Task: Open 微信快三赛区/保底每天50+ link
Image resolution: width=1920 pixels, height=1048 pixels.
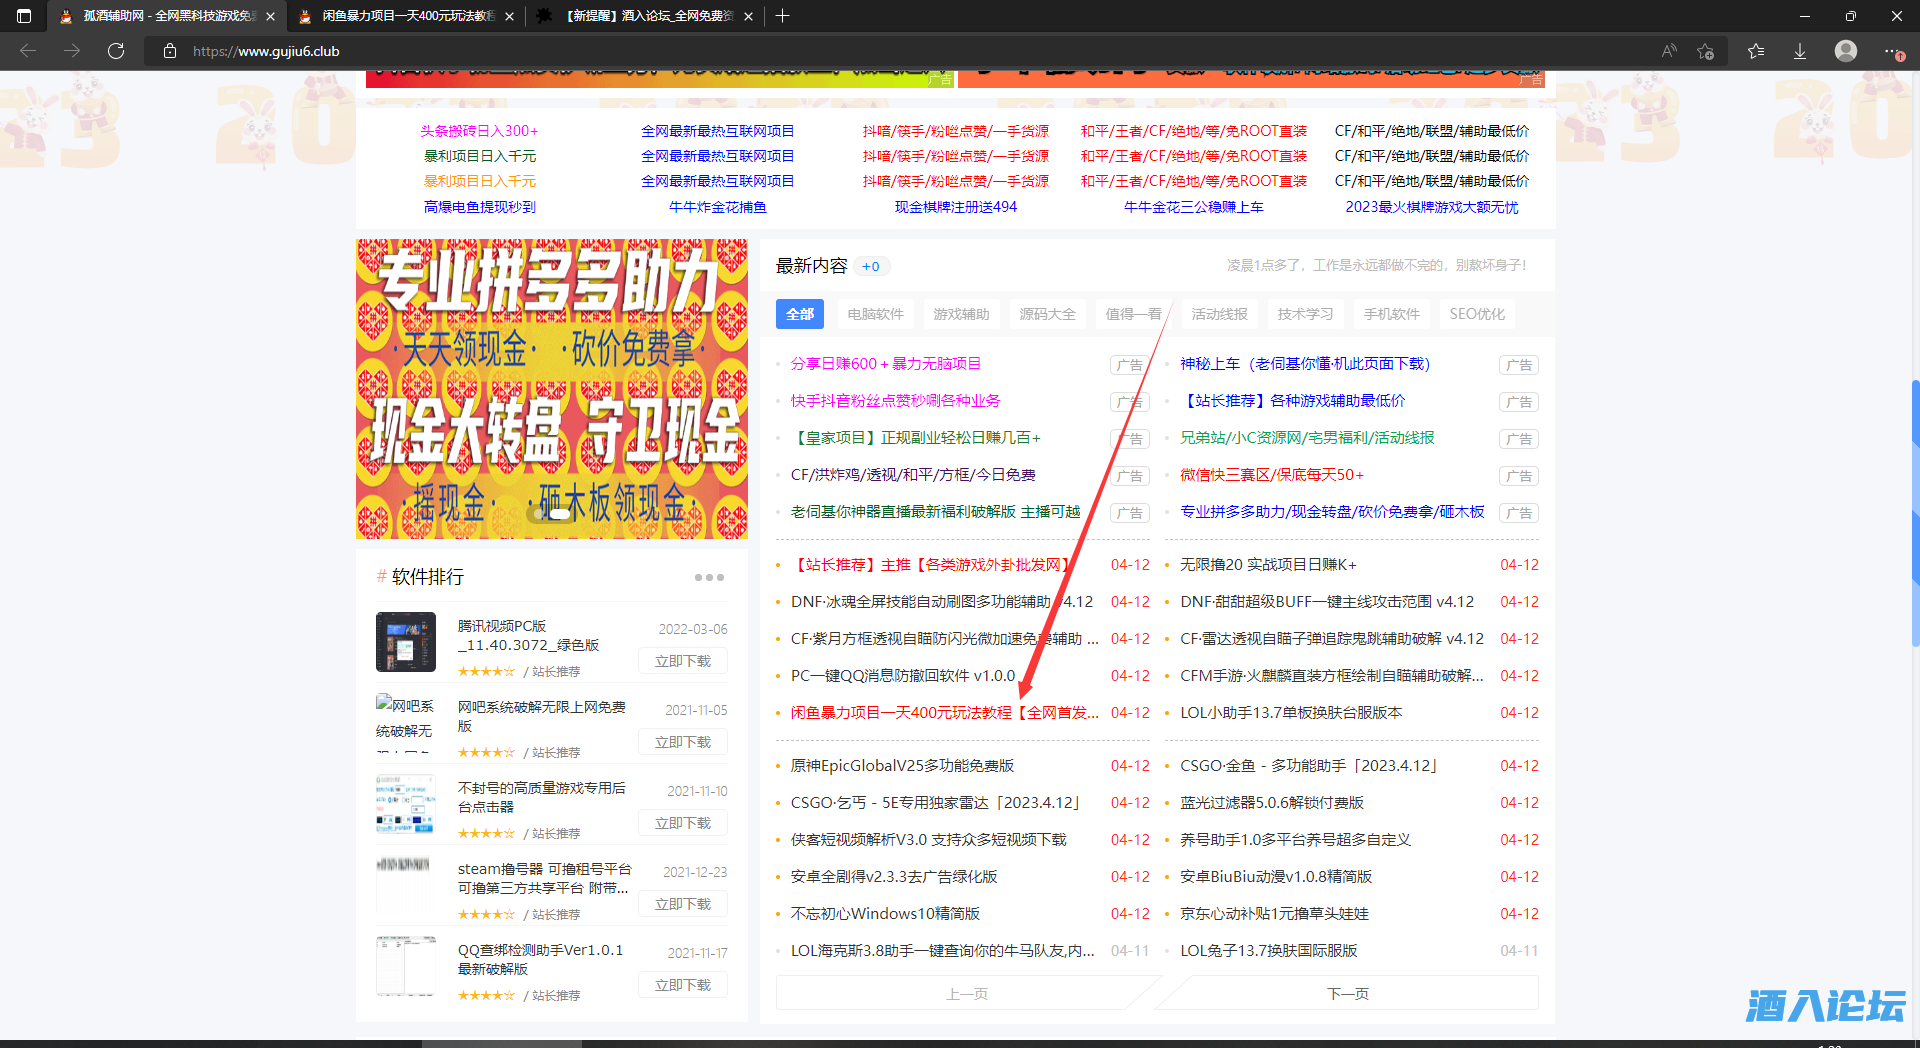Action: pyautogui.click(x=1272, y=475)
